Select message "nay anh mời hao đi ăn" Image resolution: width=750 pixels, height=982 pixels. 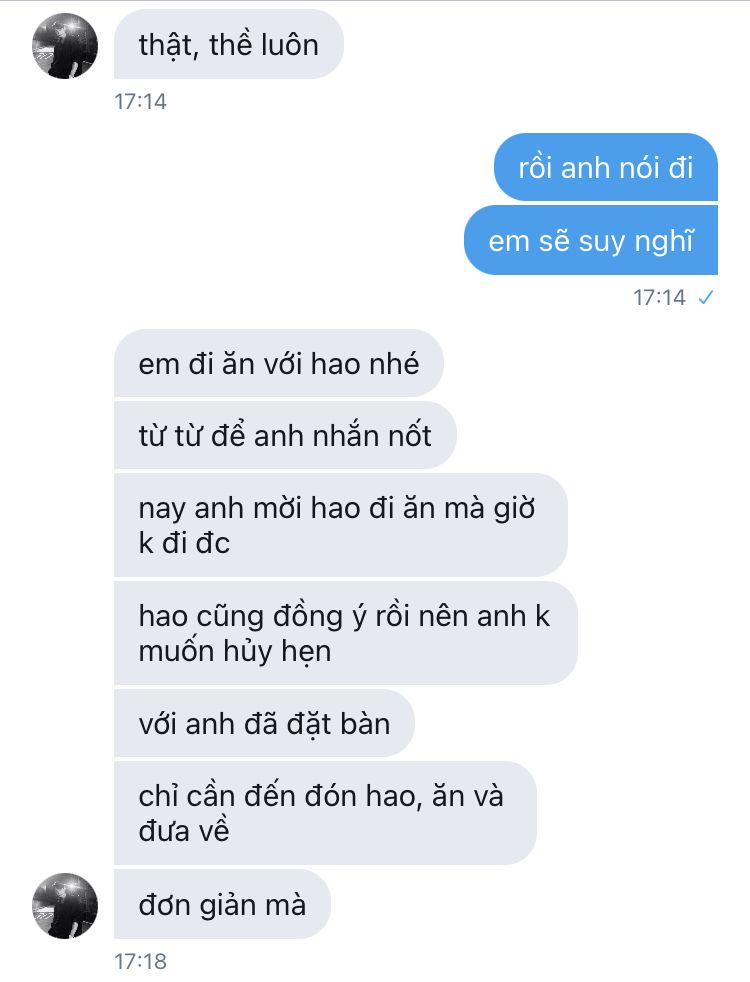(341, 525)
